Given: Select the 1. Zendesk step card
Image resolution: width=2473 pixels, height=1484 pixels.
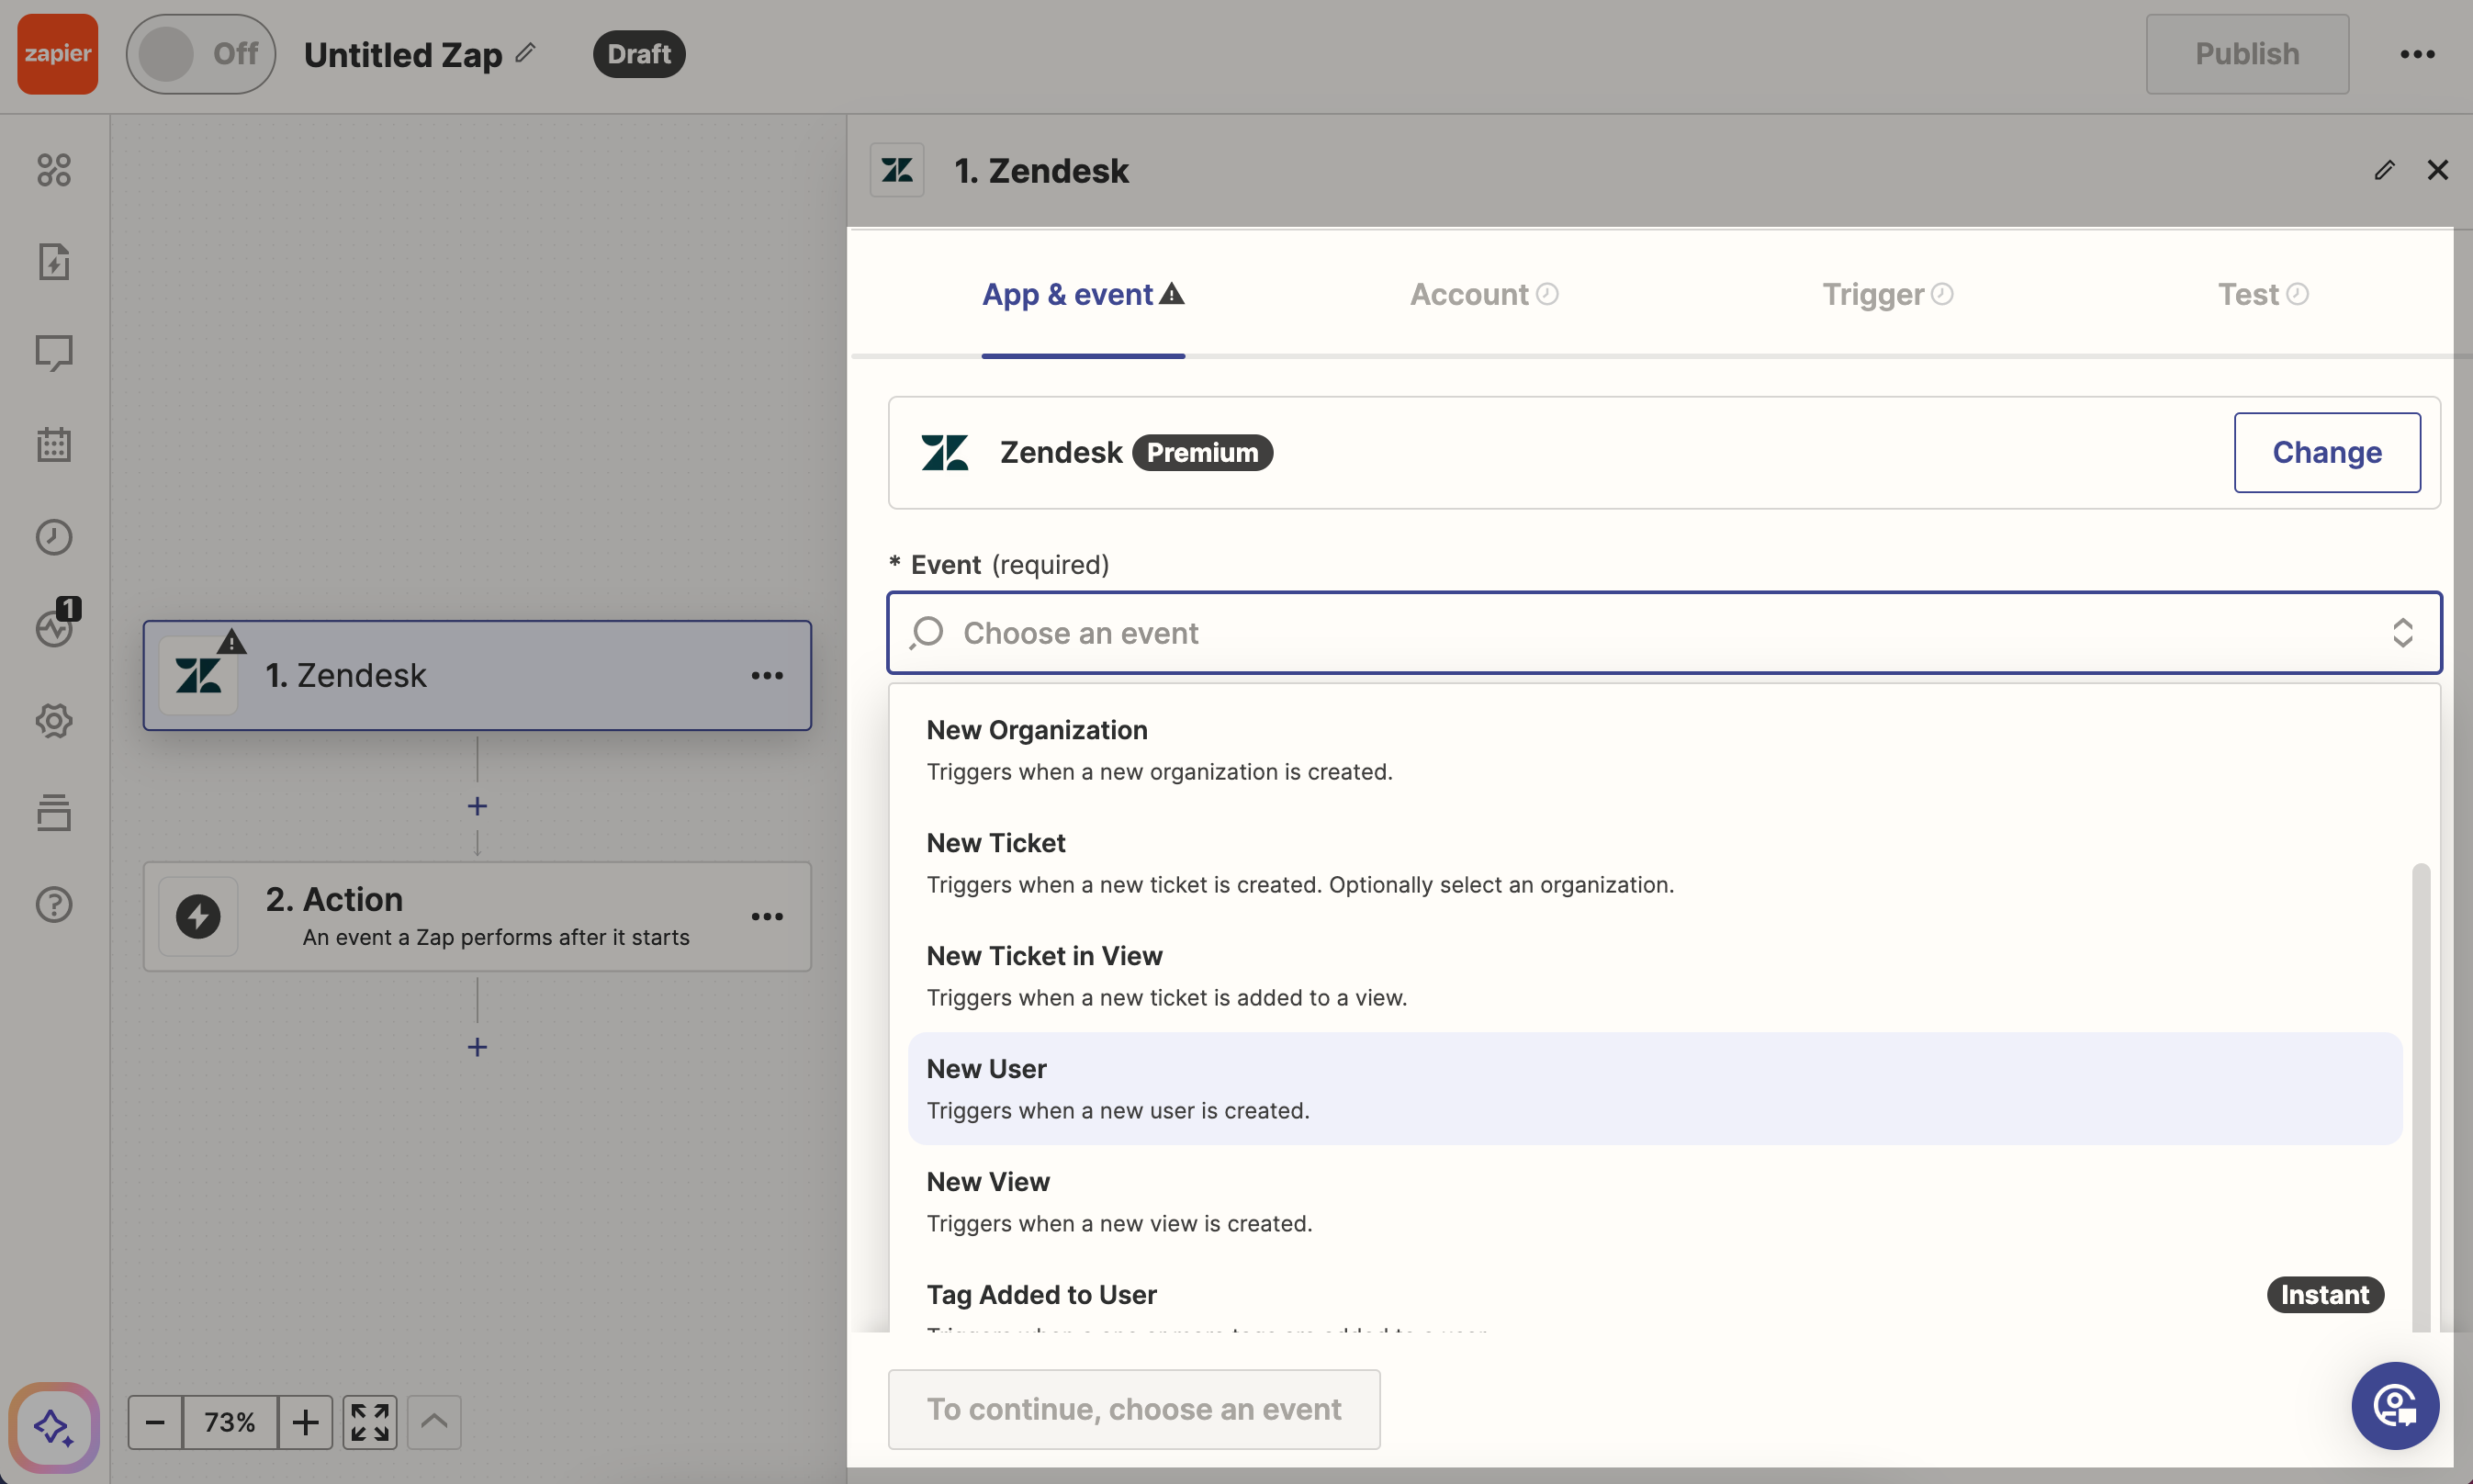Looking at the screenshot, I should tap(477, 676).
